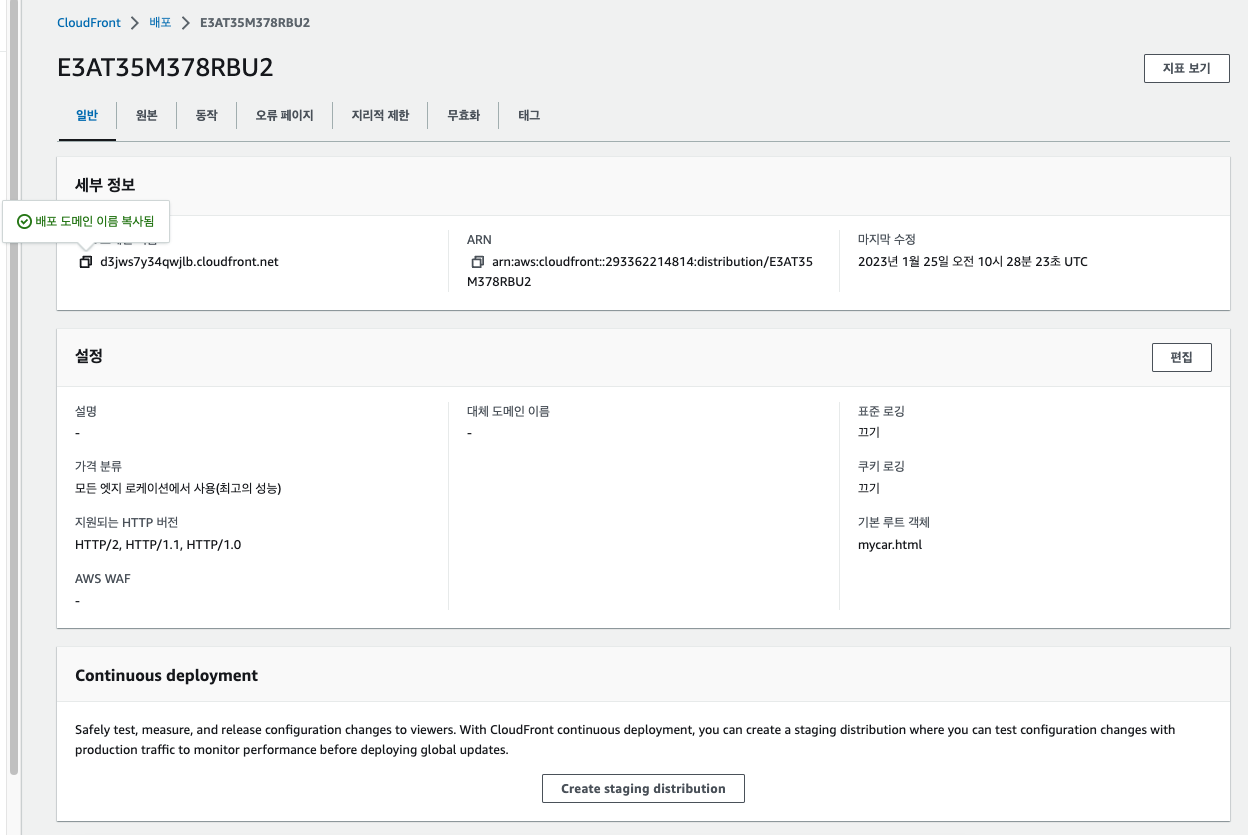
Task: Open the 동작 tab
Action: 207,116
